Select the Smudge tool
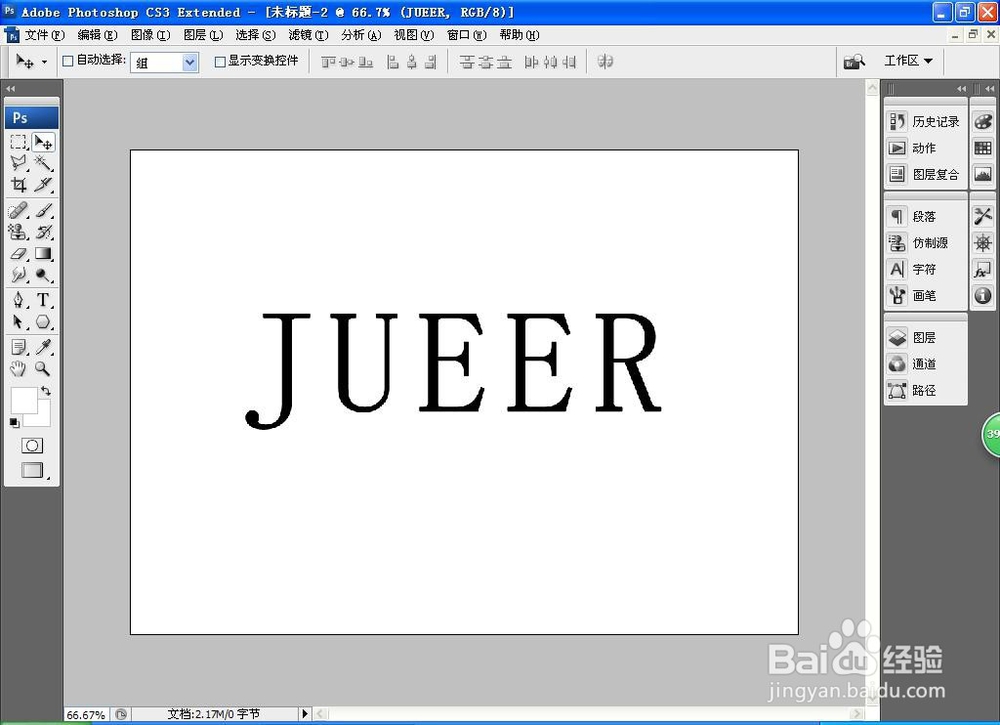1000x725 pixels. pyautogui.click(x=18, y=275)
